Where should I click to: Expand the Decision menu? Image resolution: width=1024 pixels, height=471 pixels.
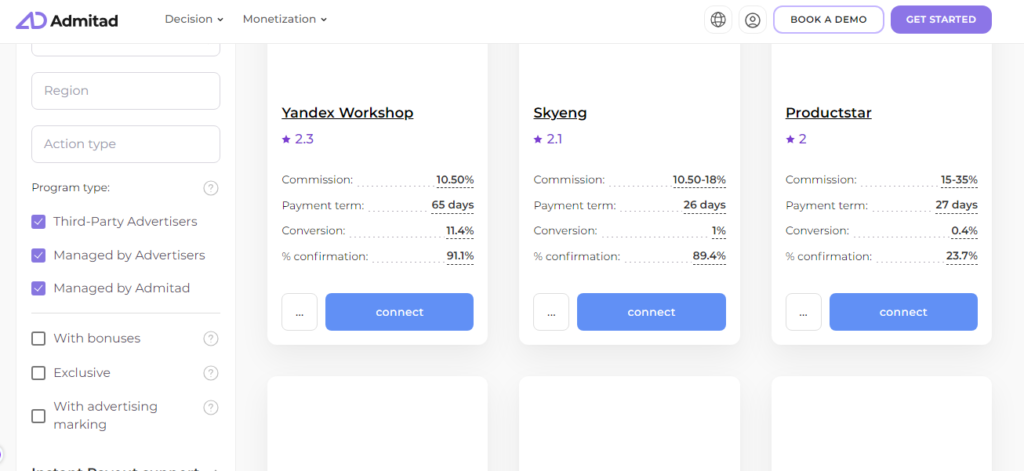click(x=194, y=20)
